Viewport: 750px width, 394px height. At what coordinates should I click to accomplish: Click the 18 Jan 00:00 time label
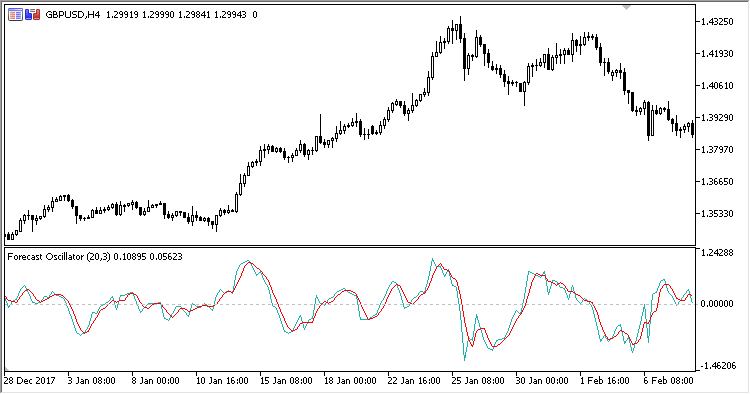point(350,381)
